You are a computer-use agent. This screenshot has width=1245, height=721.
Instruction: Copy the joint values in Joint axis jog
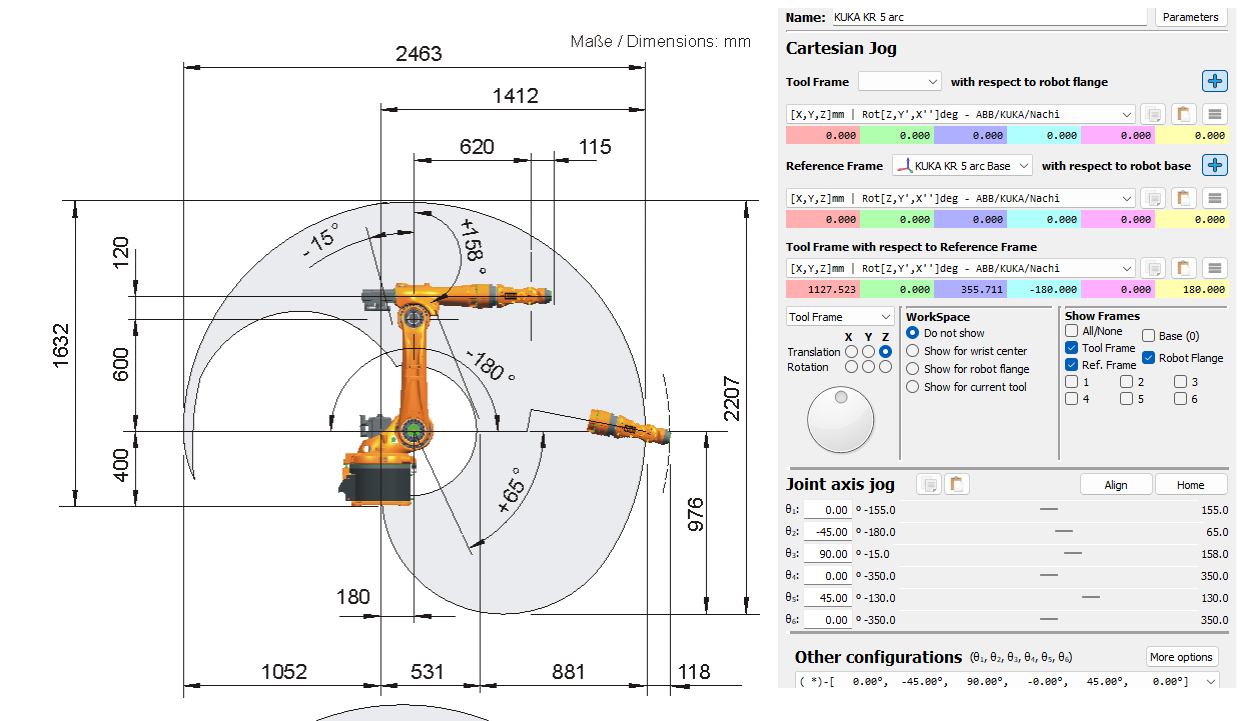[x=929, y=485]
